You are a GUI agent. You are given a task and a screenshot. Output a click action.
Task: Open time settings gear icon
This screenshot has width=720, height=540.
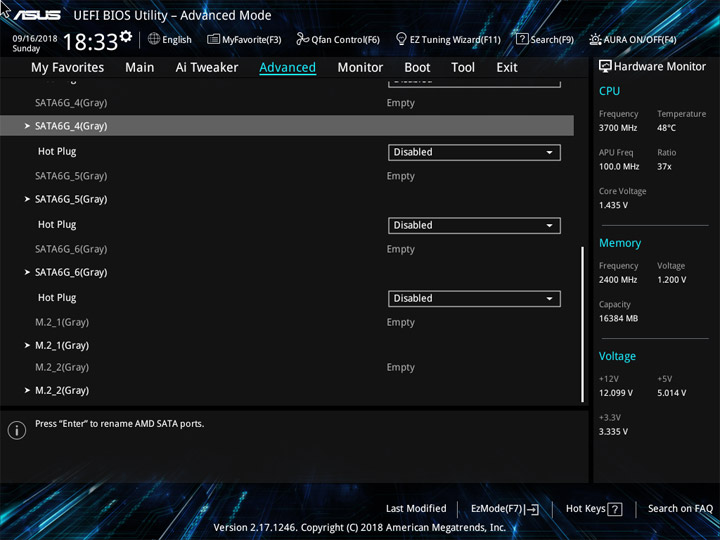pyautogui.click(x=126, y=36)
